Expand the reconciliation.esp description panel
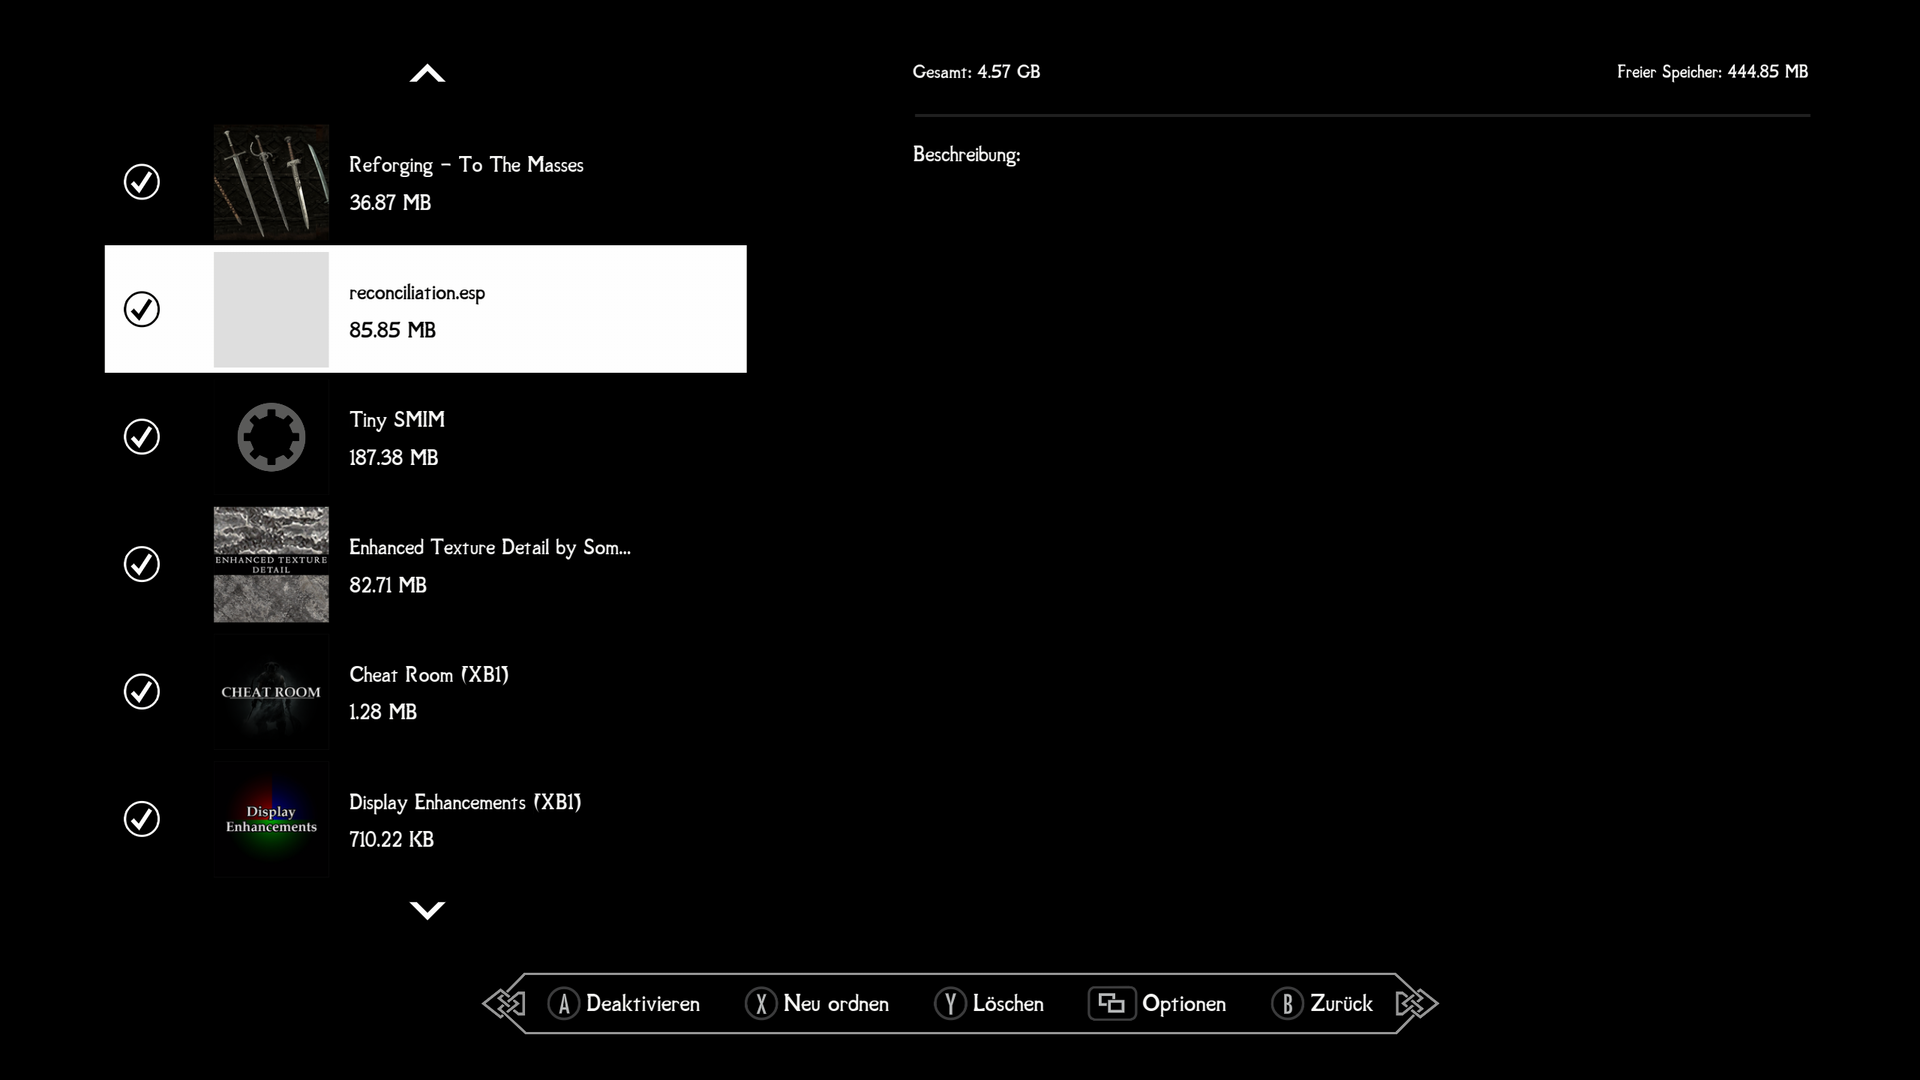 427,309
